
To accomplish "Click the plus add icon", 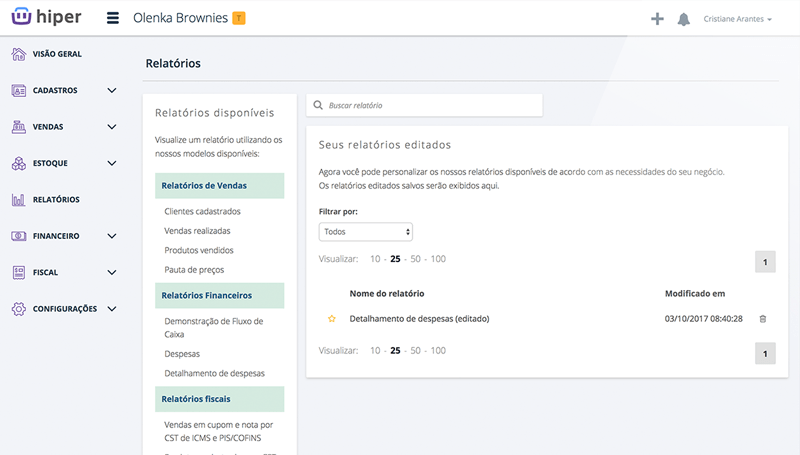I will click(x=657, y=19).
